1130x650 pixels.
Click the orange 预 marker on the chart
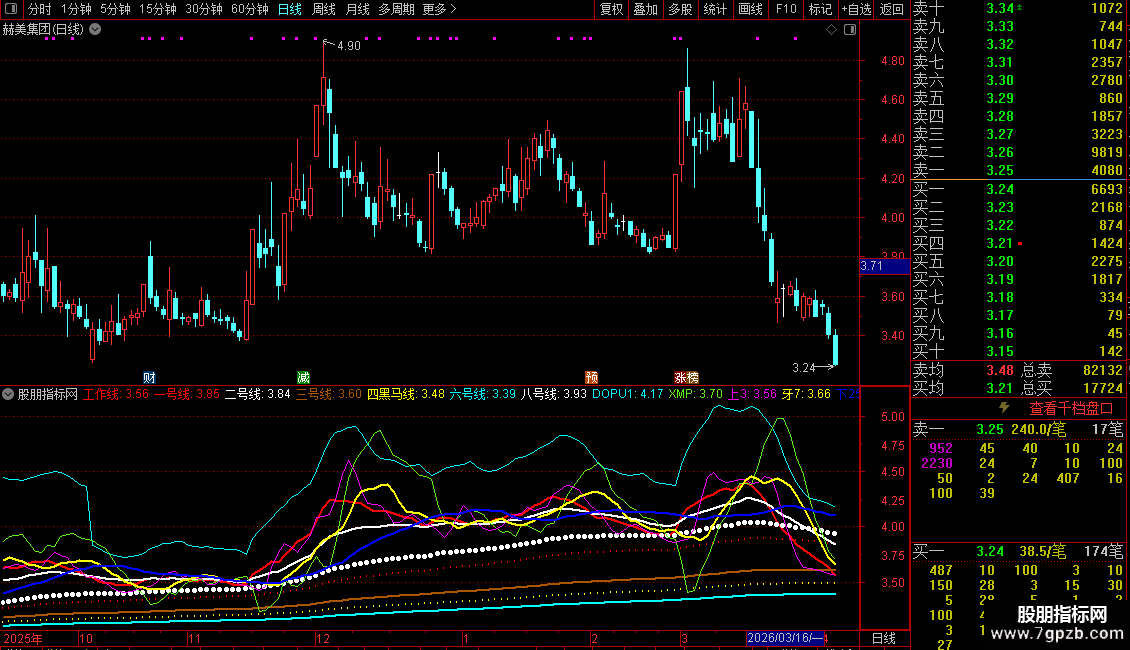coord(592,377)
